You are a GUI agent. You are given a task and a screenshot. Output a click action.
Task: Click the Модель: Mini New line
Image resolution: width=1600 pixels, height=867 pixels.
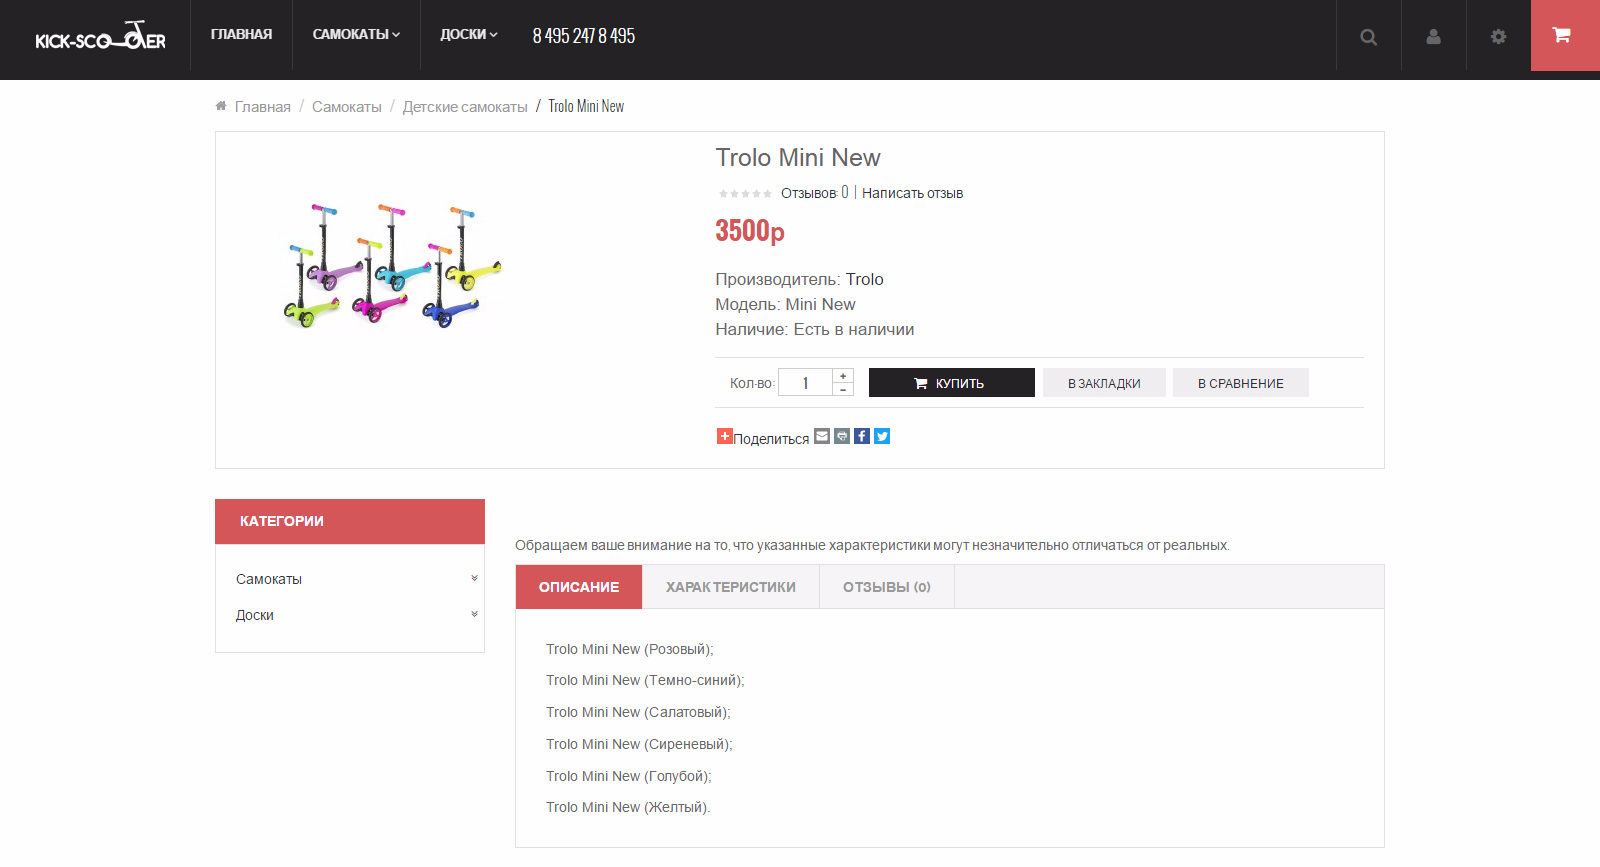(785, 304)
